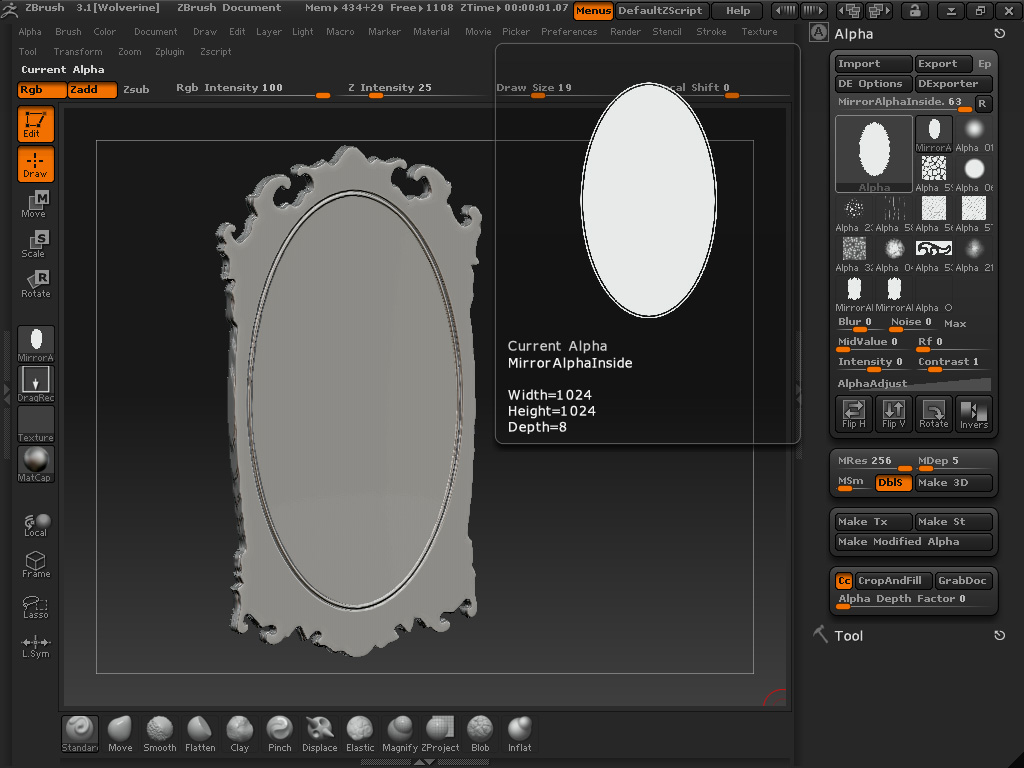The height and width of the screenshot is (768, 1024).
Task: Select the ZProject brush
Action: click(440, 733)
